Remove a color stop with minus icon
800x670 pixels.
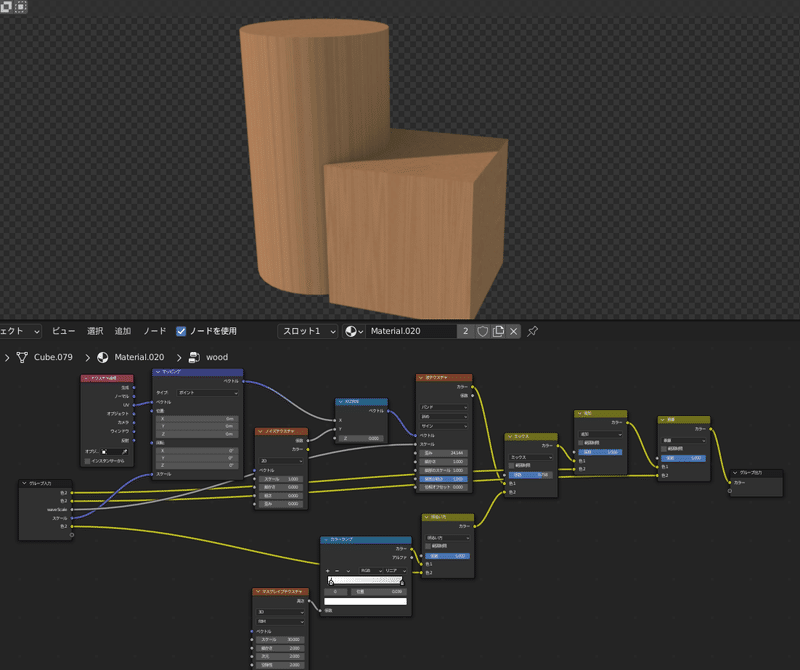pos(337,570)
